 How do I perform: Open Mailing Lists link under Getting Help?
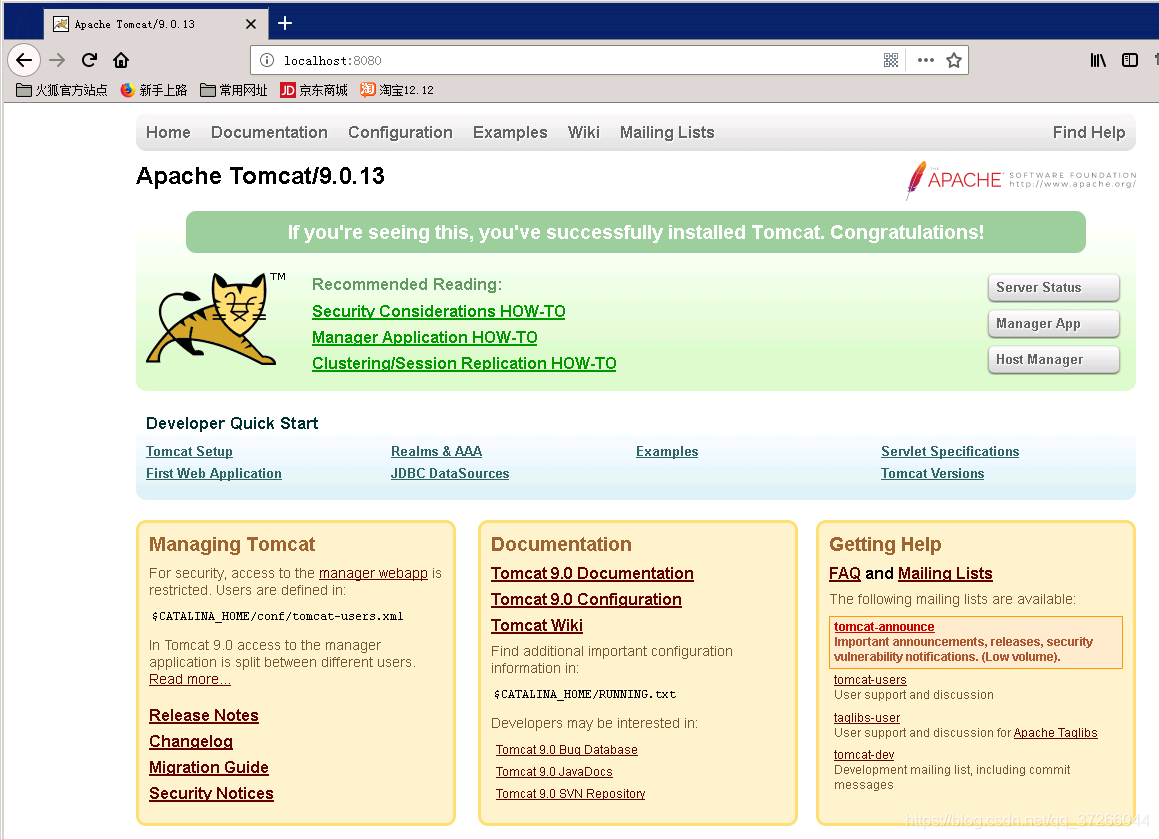click(x=945, y=574)
